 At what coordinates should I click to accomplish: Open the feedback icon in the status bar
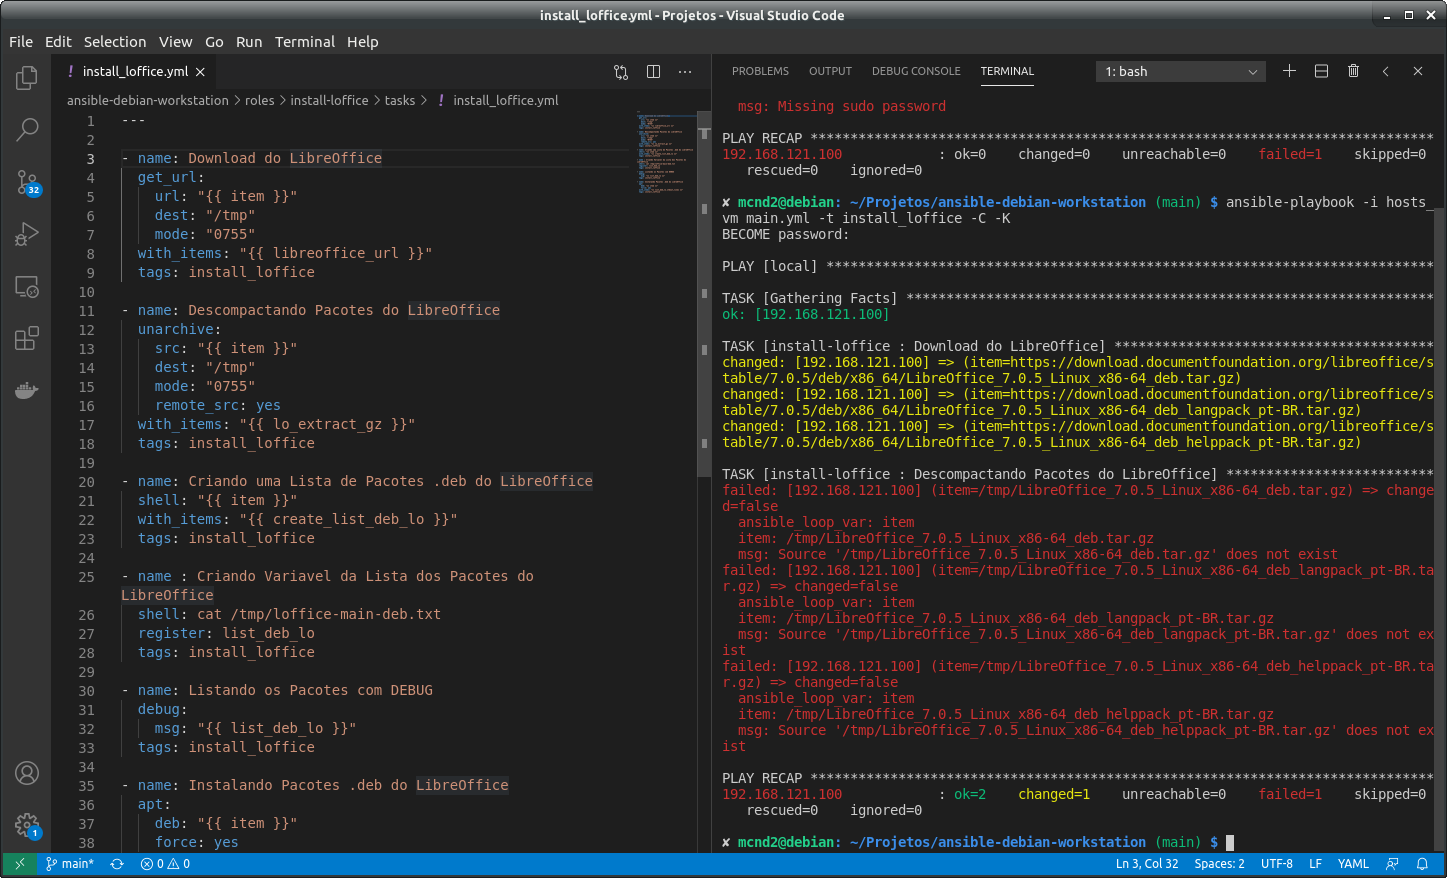pos(1392,864)
